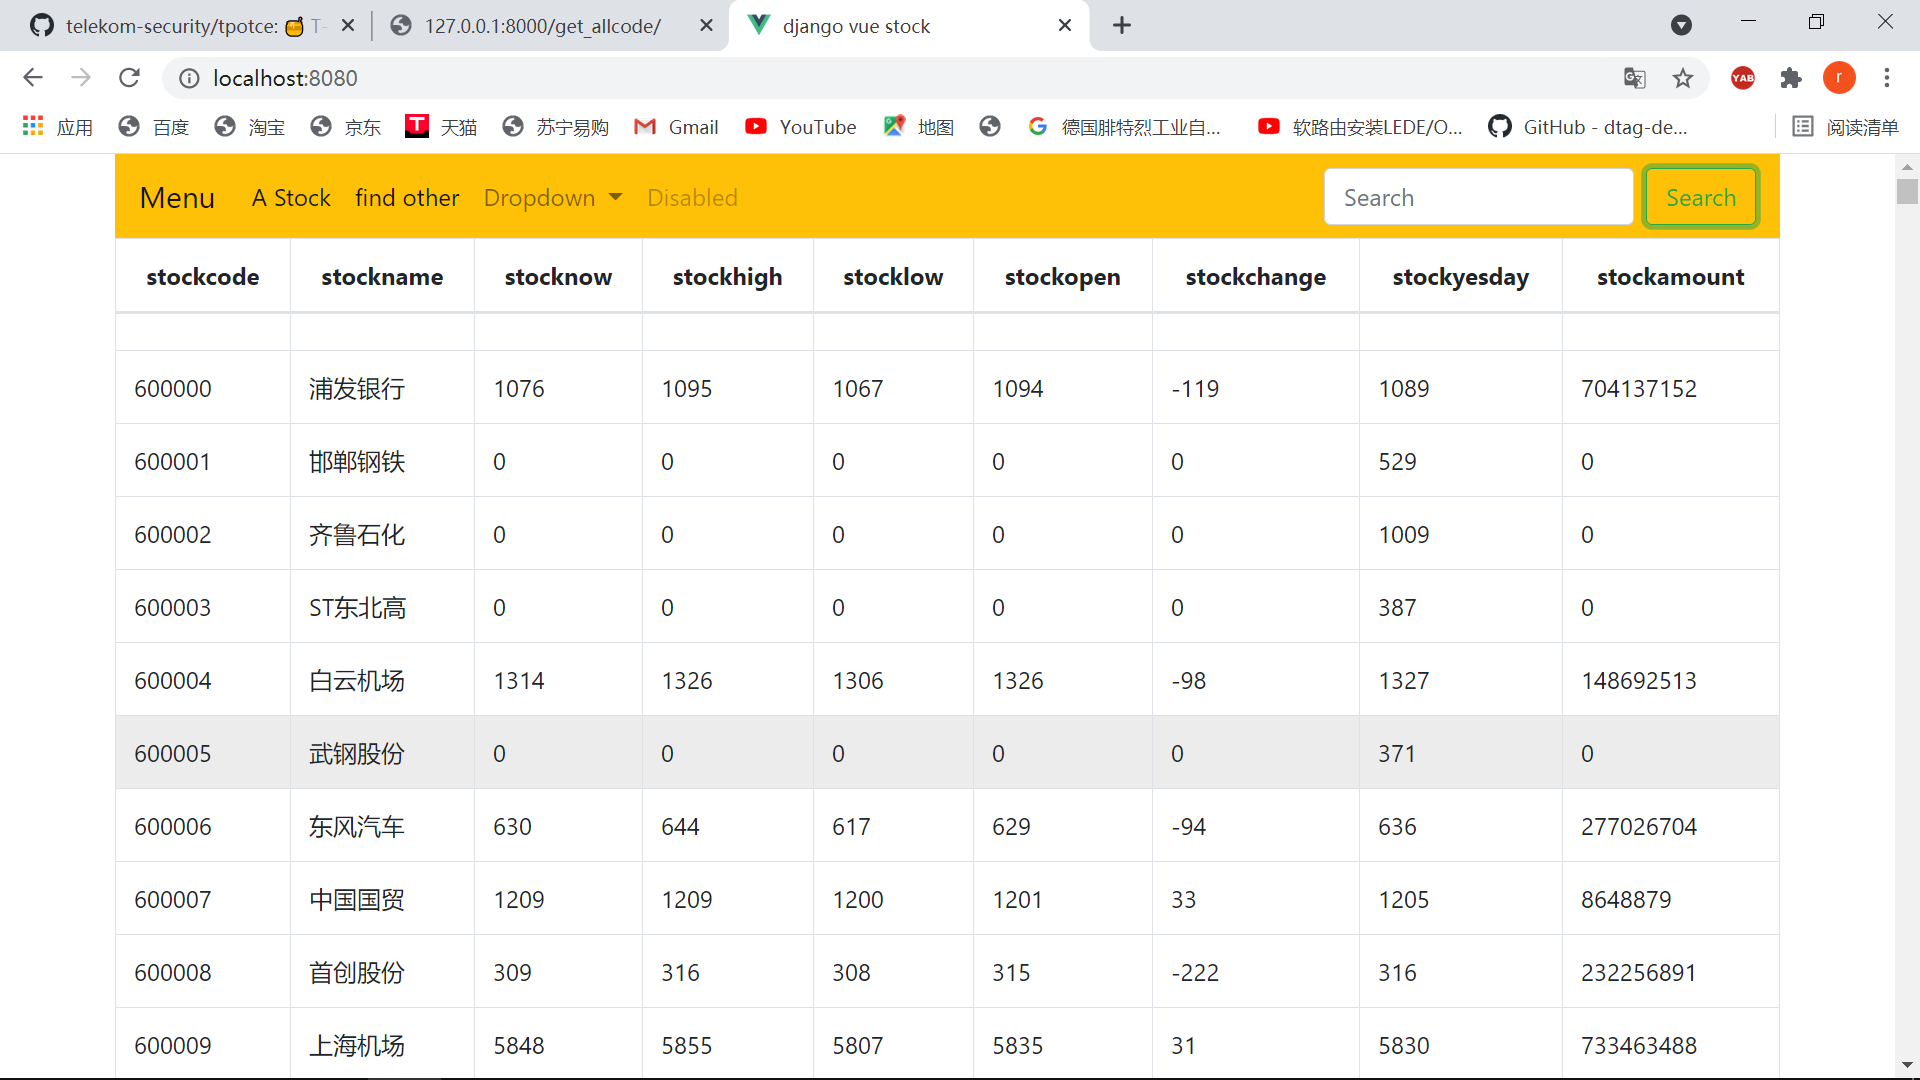Click amount 277026704 in 东风汽车 row
Viewport: 1920px width, 1080px height.
point(1638,826)
